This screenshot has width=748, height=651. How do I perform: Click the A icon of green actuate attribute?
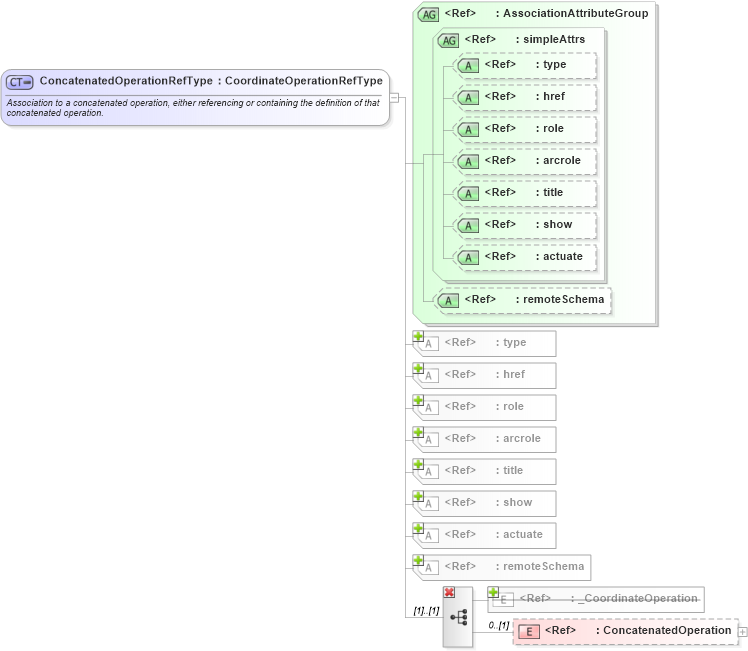tap(468, 258)
